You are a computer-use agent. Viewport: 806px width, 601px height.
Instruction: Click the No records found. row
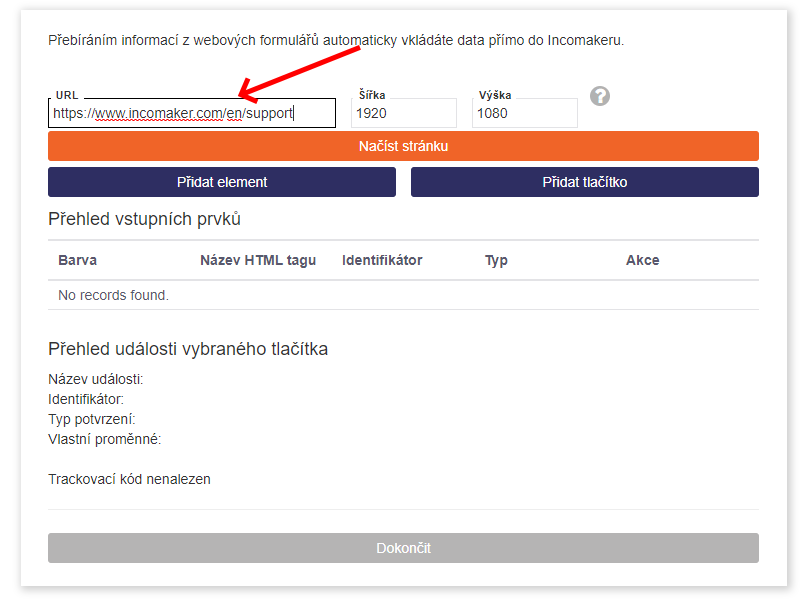click(x=404, y=295)
